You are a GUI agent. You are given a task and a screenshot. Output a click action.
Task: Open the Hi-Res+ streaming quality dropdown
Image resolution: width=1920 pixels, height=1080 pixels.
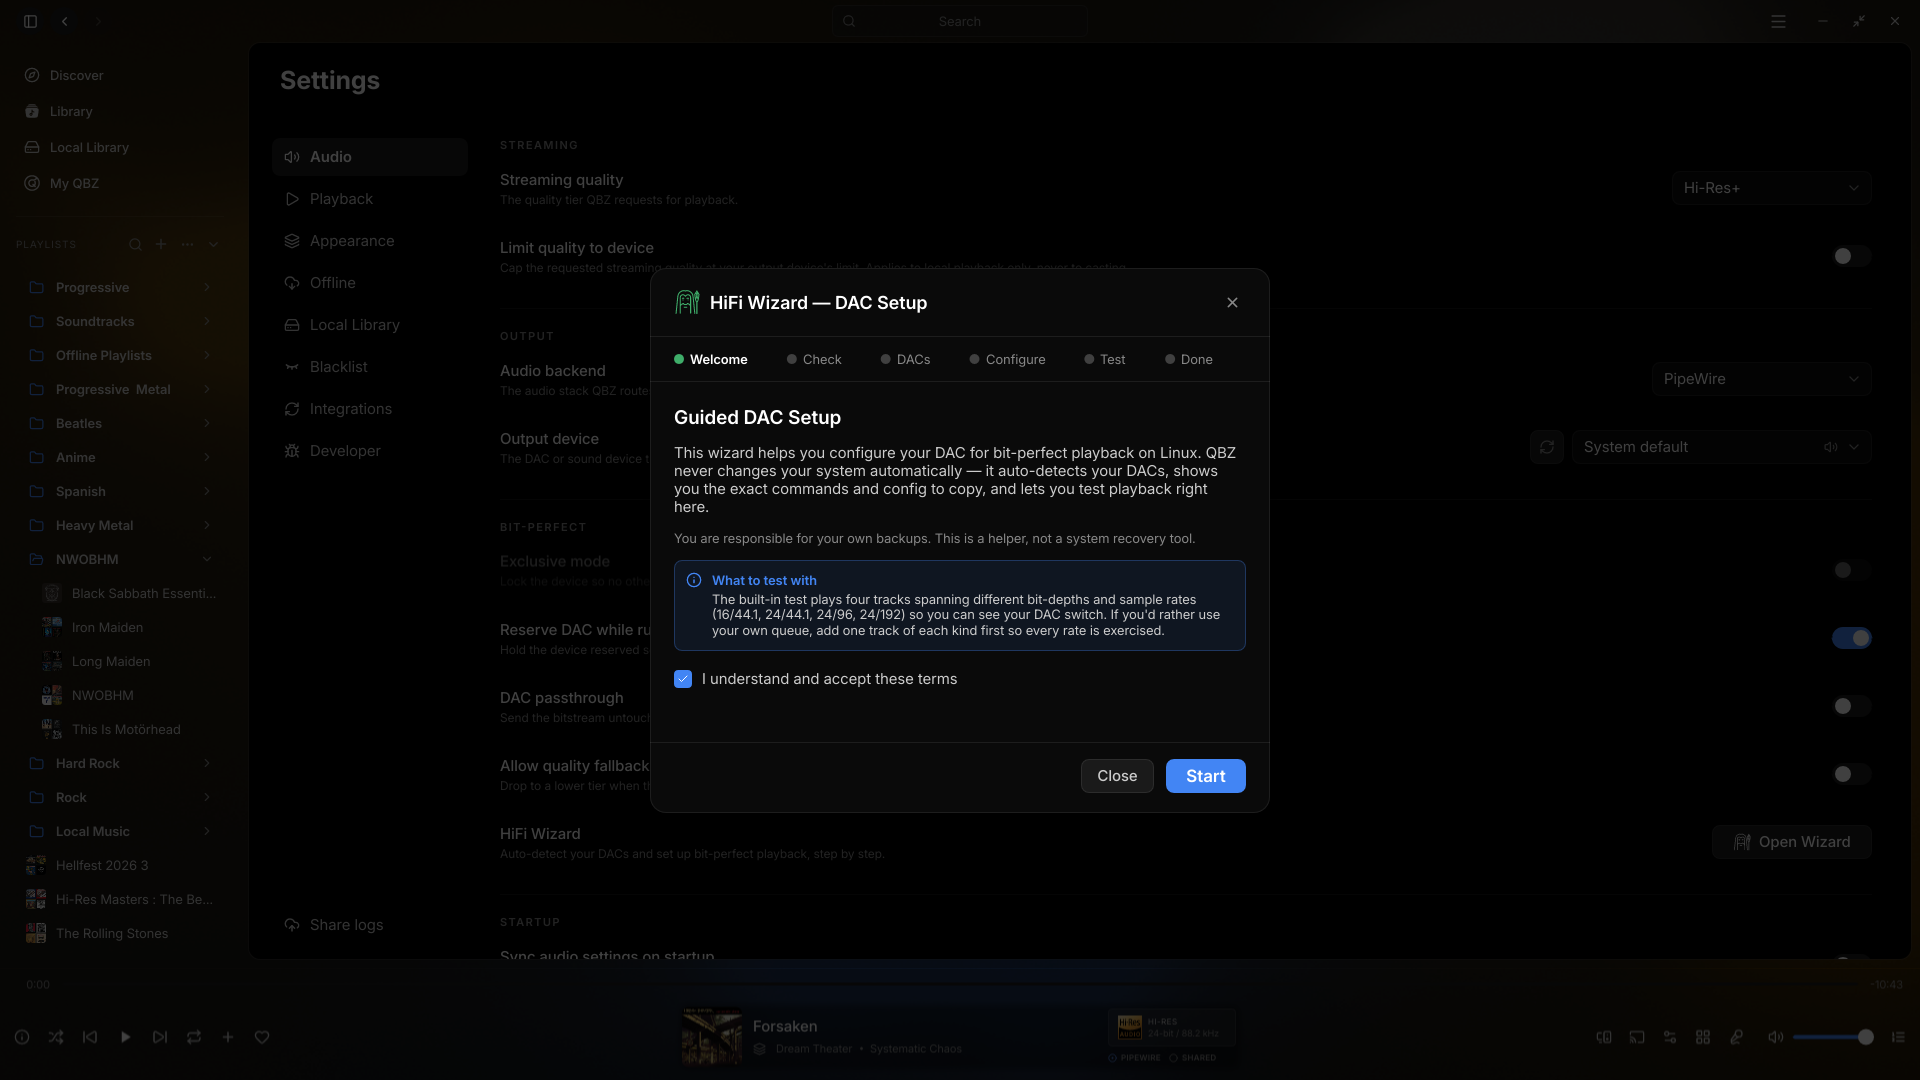(1771, 188)
